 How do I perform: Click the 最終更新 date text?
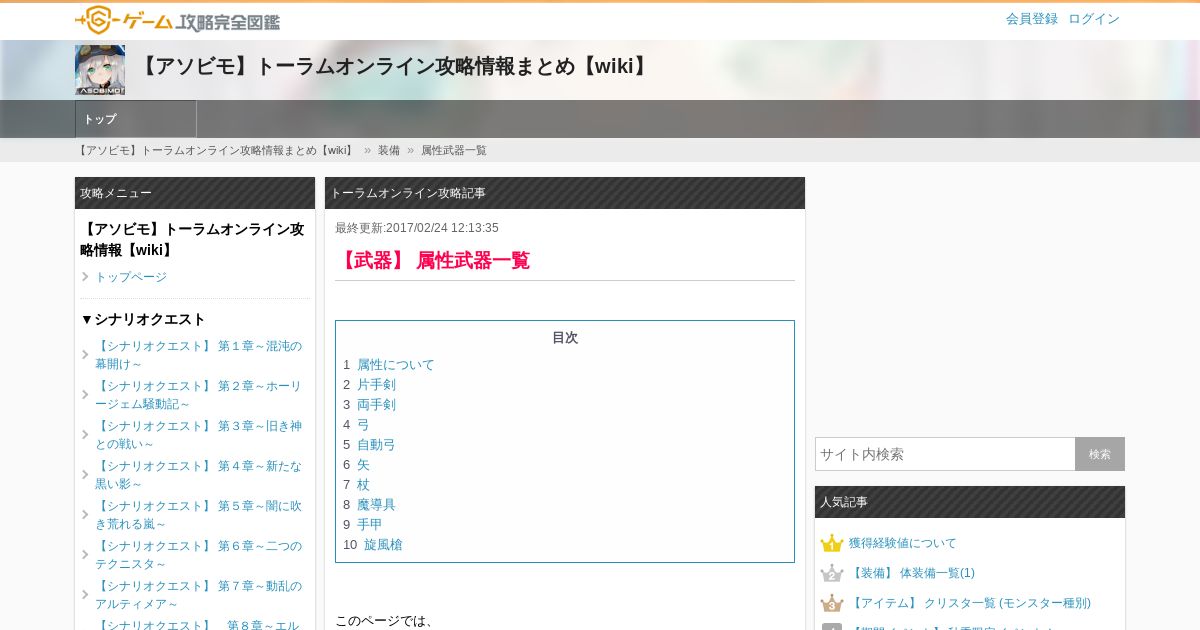[x=417, y=228]
